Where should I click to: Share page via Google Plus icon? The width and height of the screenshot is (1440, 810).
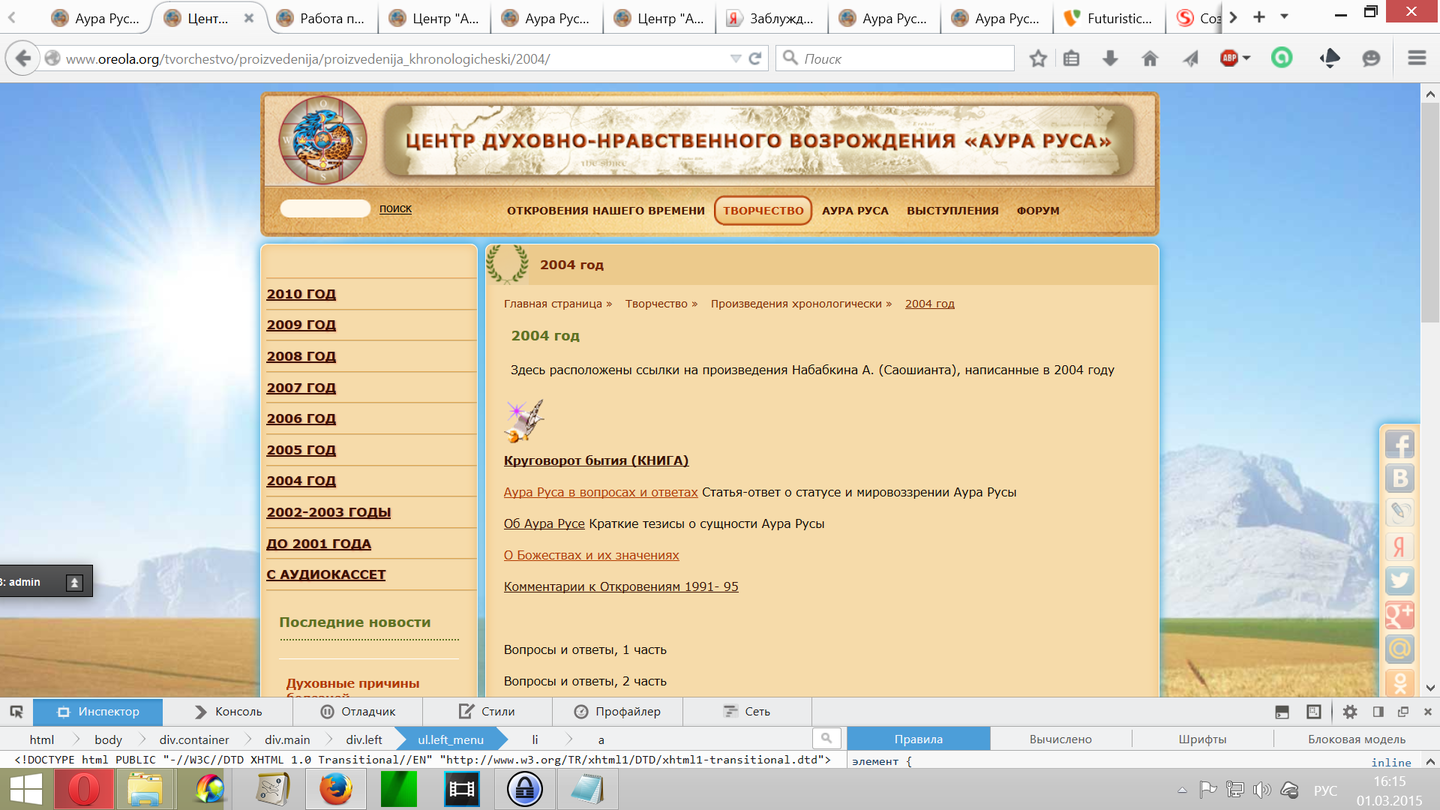click(1399, 615)
